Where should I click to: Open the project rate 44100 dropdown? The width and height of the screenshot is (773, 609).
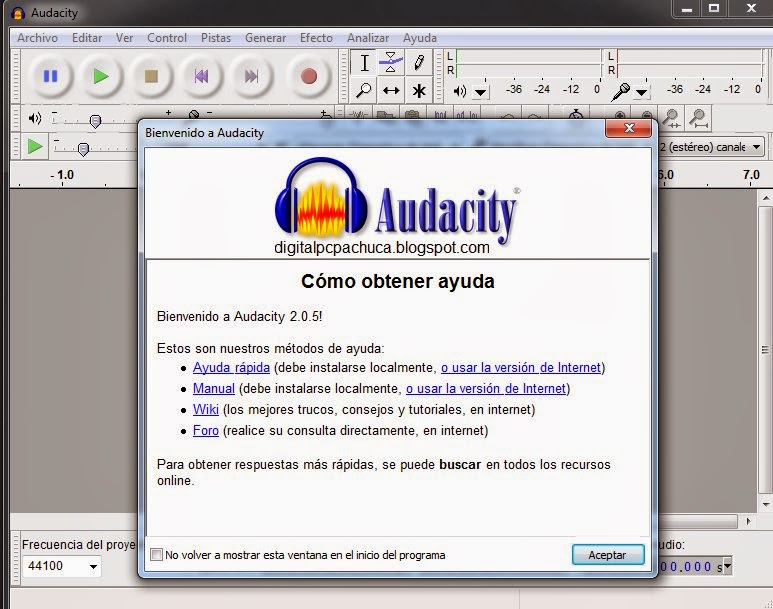point(93,566)
